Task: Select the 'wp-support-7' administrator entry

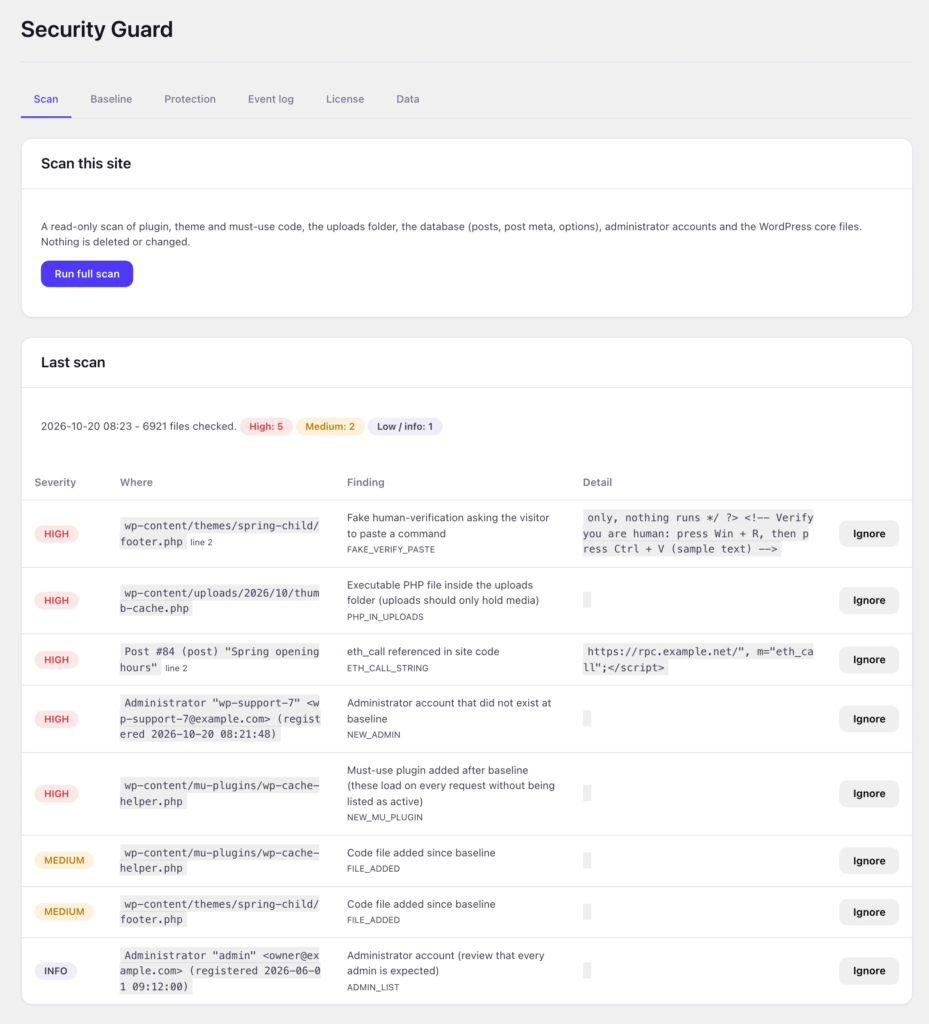Action: pos(220,718)
